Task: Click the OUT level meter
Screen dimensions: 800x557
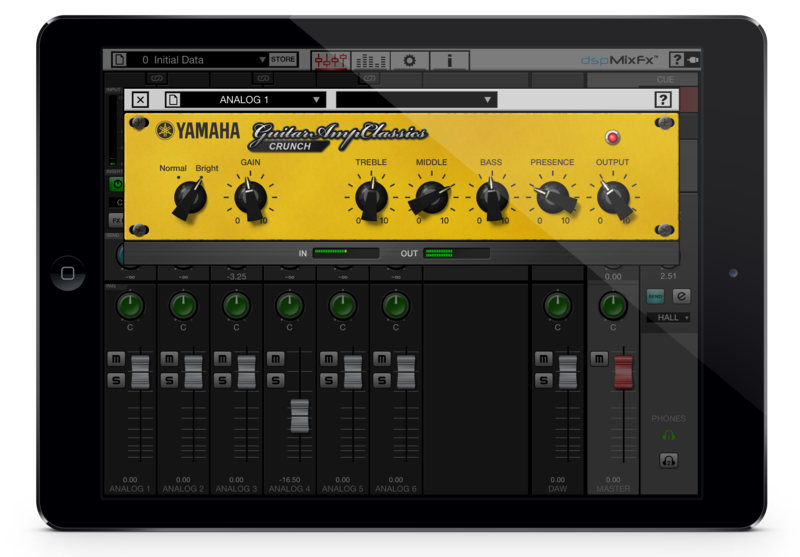Action: click(456, 252)
